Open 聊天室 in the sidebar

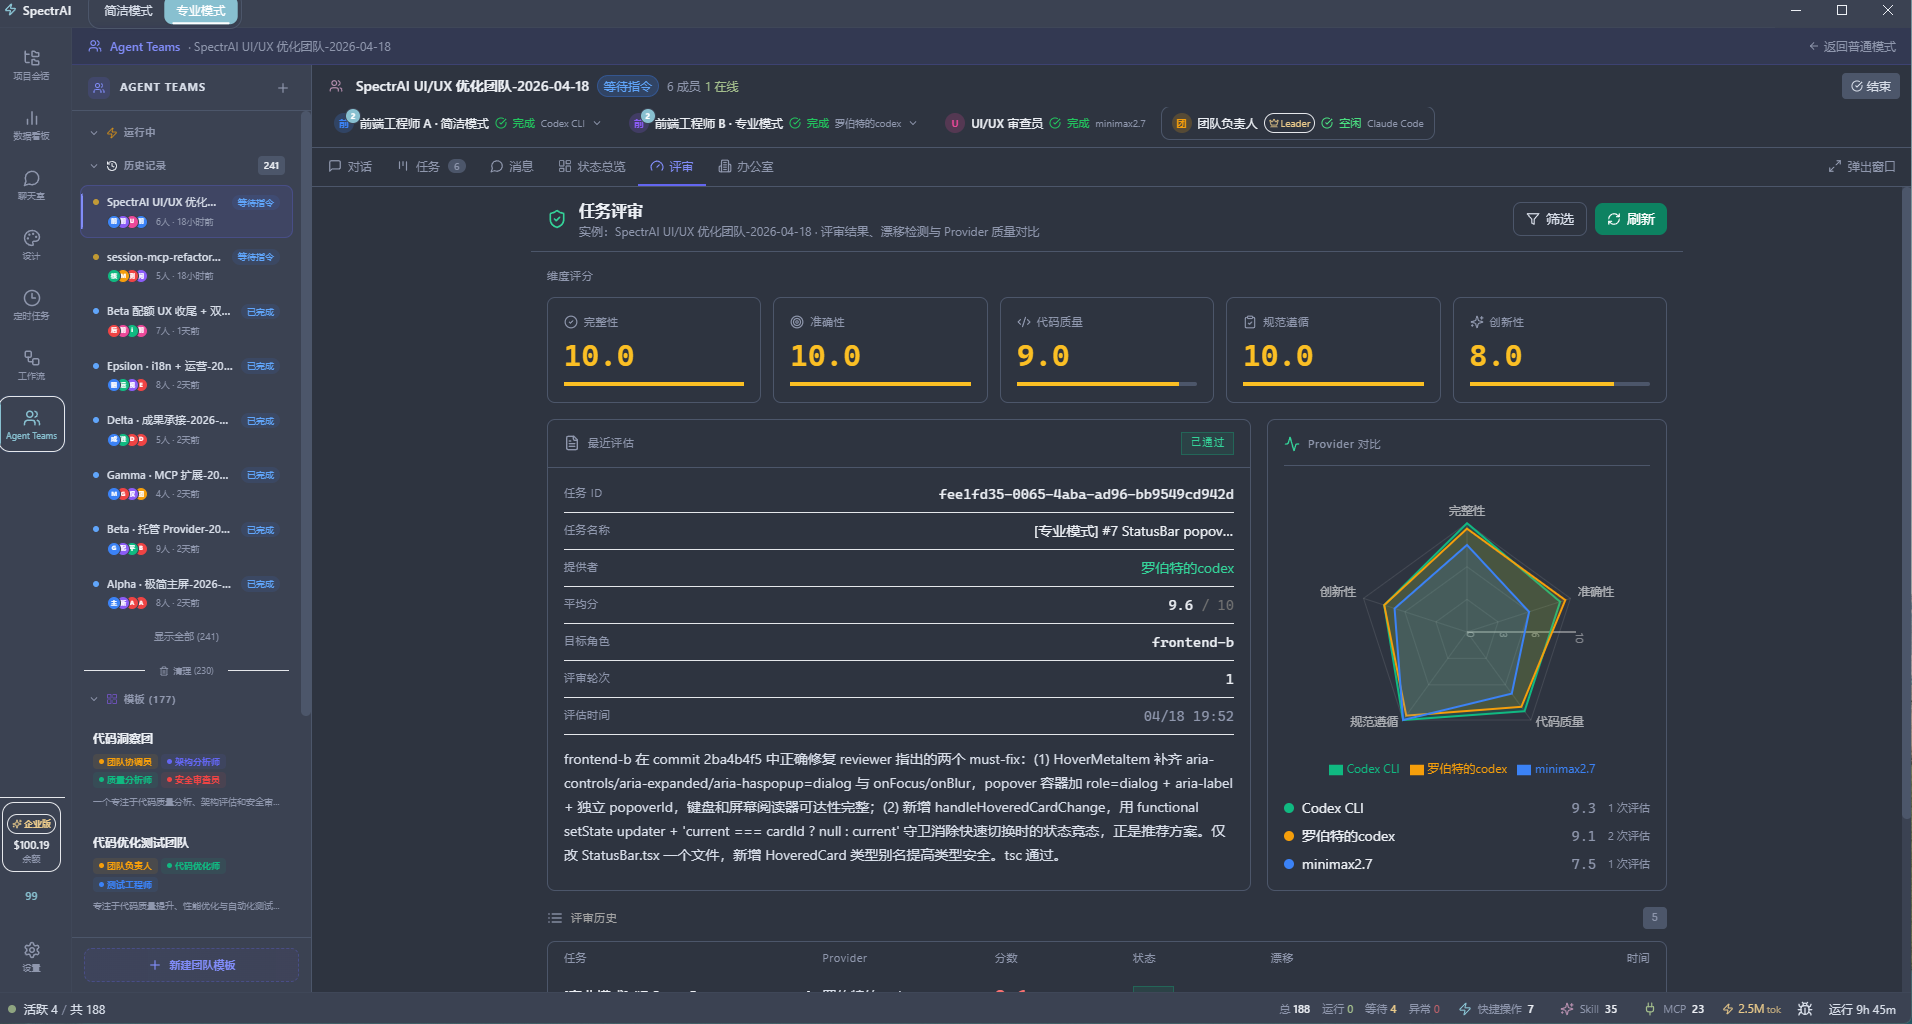point(31,184)
